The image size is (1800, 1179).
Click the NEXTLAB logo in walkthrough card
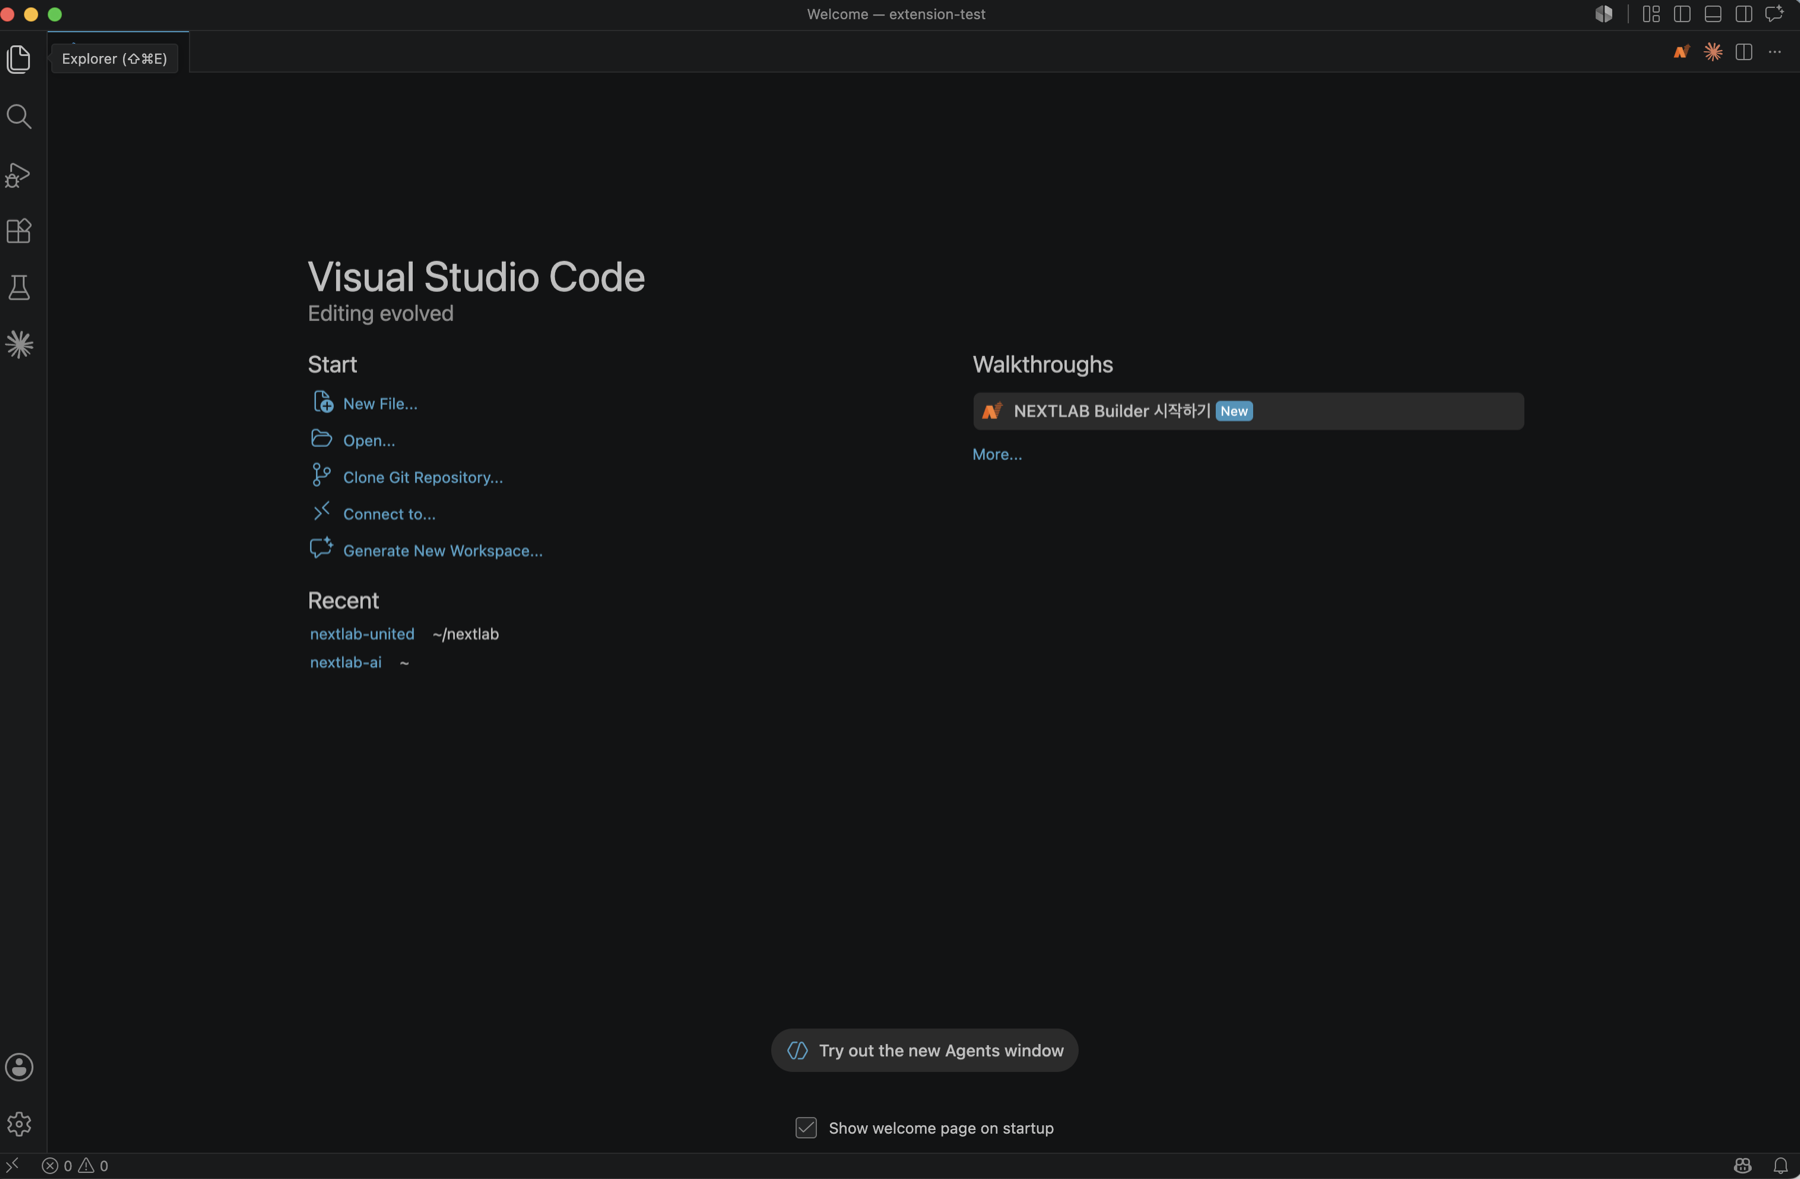[991, 411]
